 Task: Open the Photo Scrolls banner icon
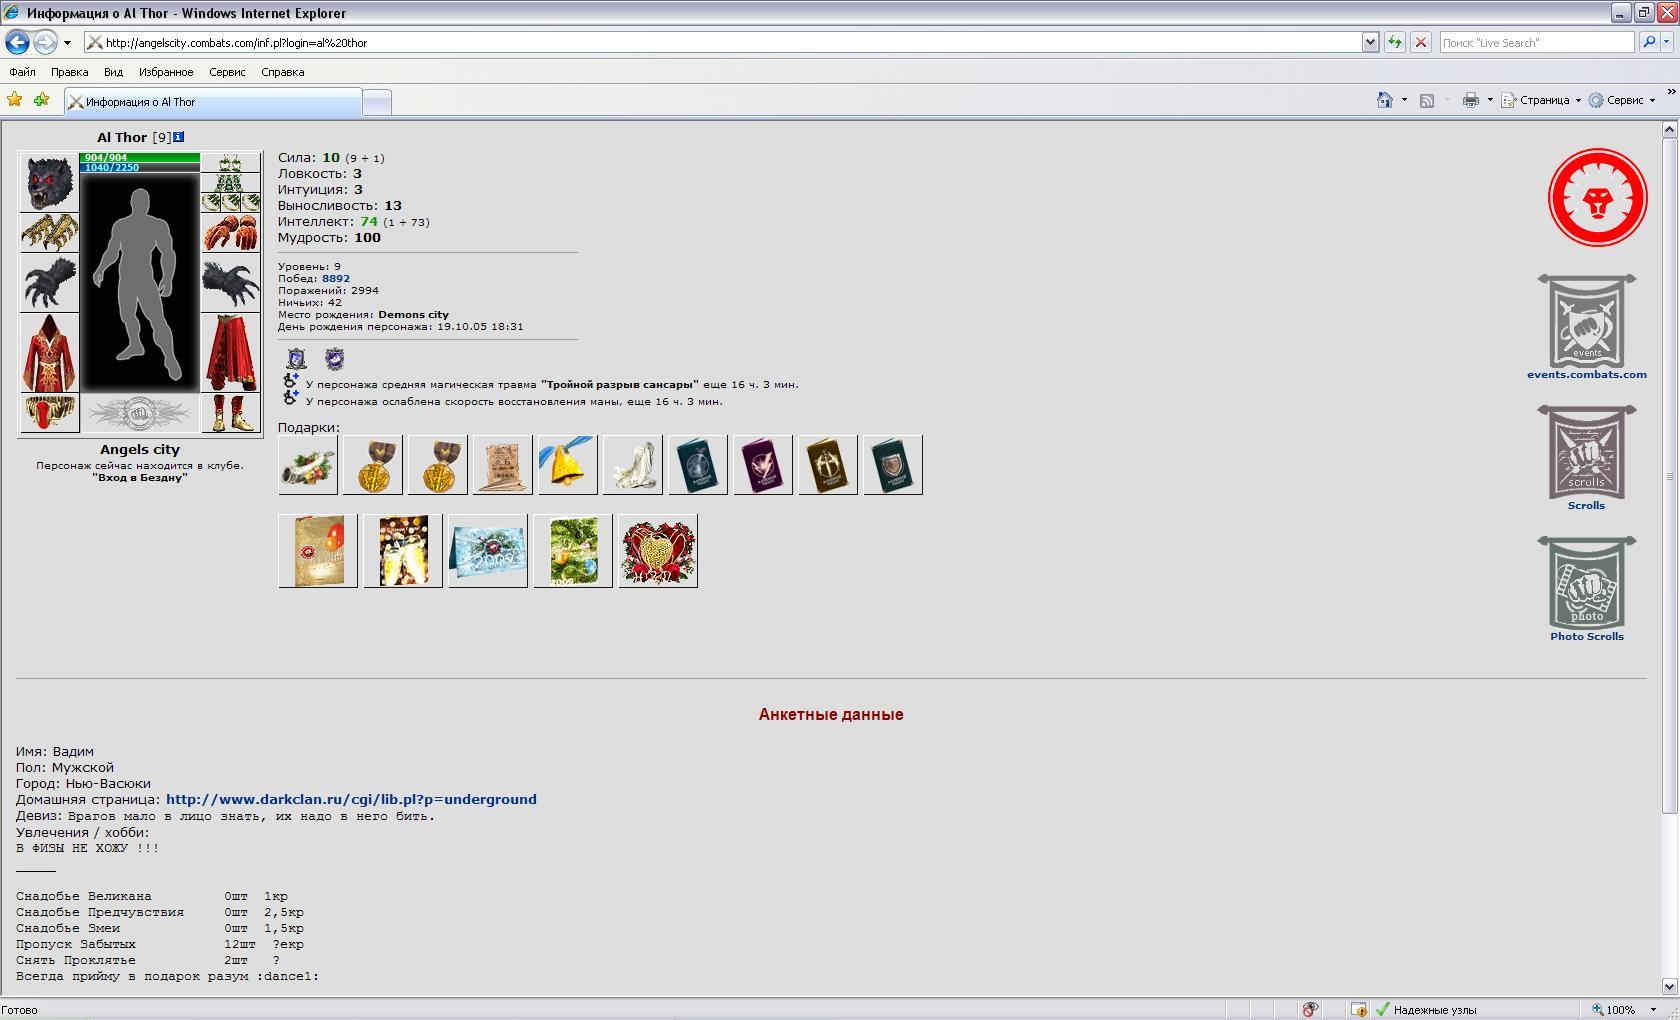click(x=1587, y=583)
